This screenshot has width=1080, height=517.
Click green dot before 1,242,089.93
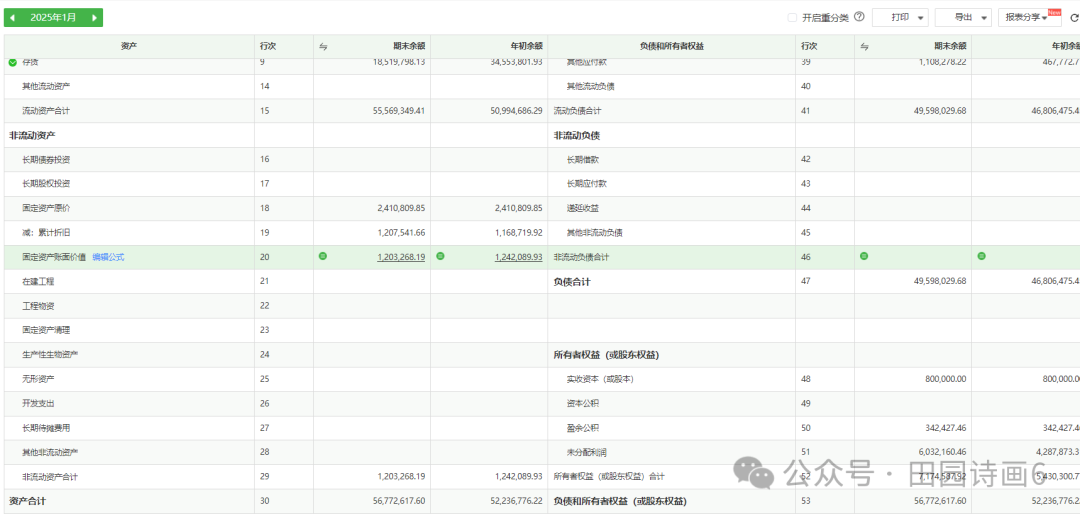(x=440, y=257)
